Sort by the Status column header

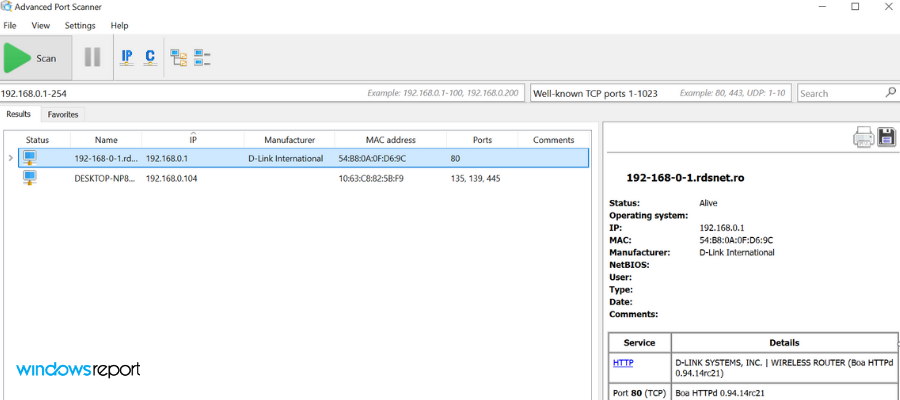point(37,140)
